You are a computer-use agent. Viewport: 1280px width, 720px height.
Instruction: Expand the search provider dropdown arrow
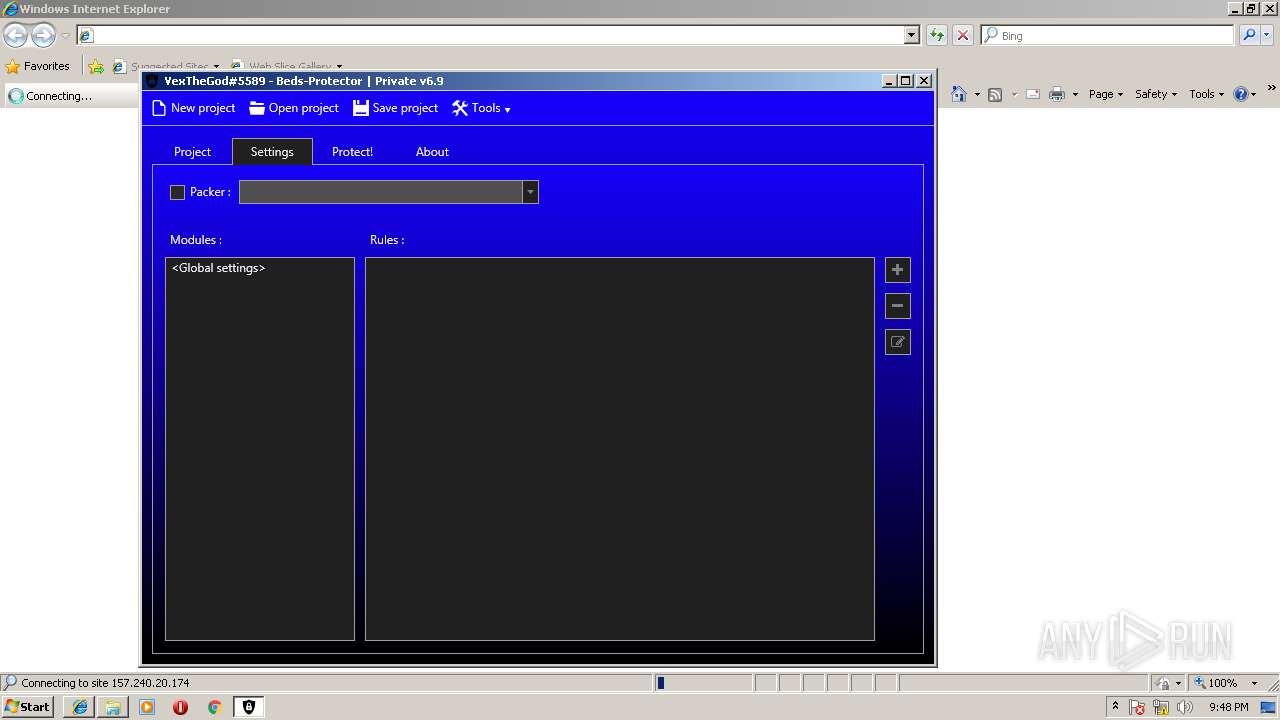(1266, 35)
